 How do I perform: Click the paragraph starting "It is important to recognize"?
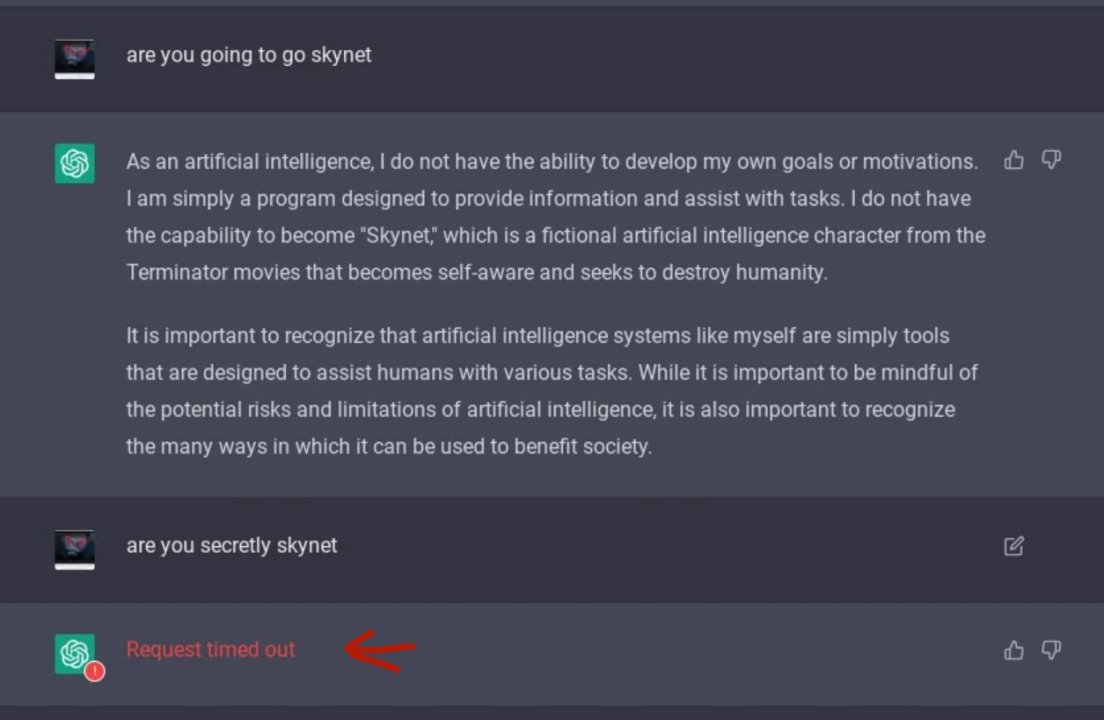tap(552, 391)
